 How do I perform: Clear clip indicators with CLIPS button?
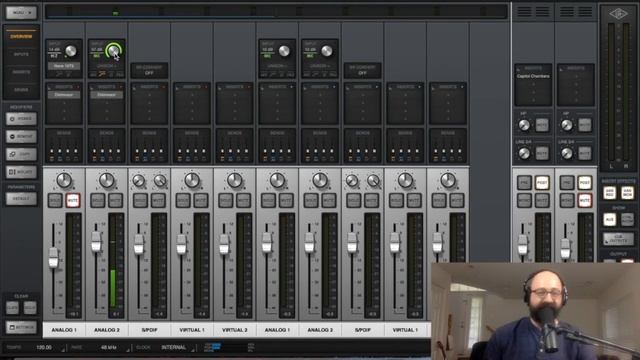(12, 307)
